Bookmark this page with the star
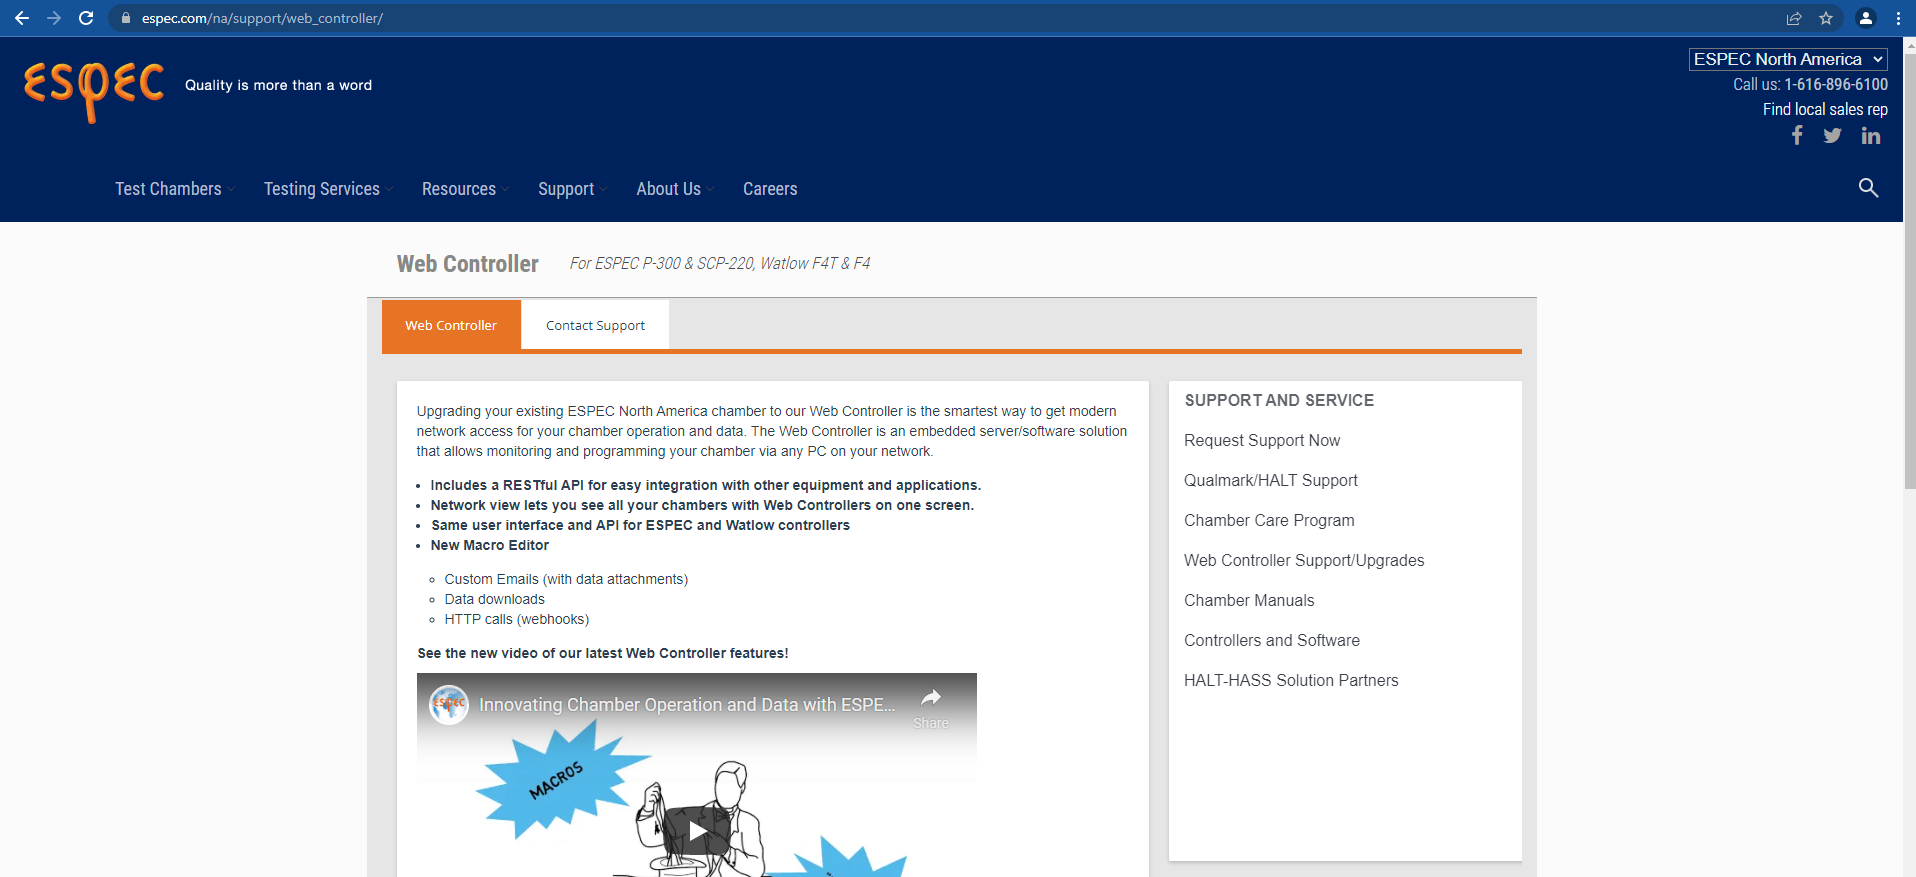1916x877 pixels. click(x=1826, y=18)
